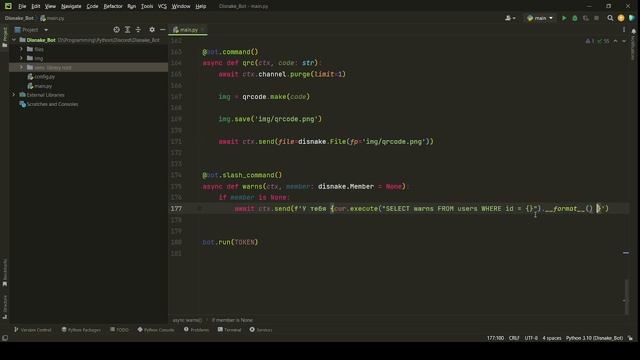Click tool windows quick access icon
Screen dimensions: 640x360
(5, 338)
